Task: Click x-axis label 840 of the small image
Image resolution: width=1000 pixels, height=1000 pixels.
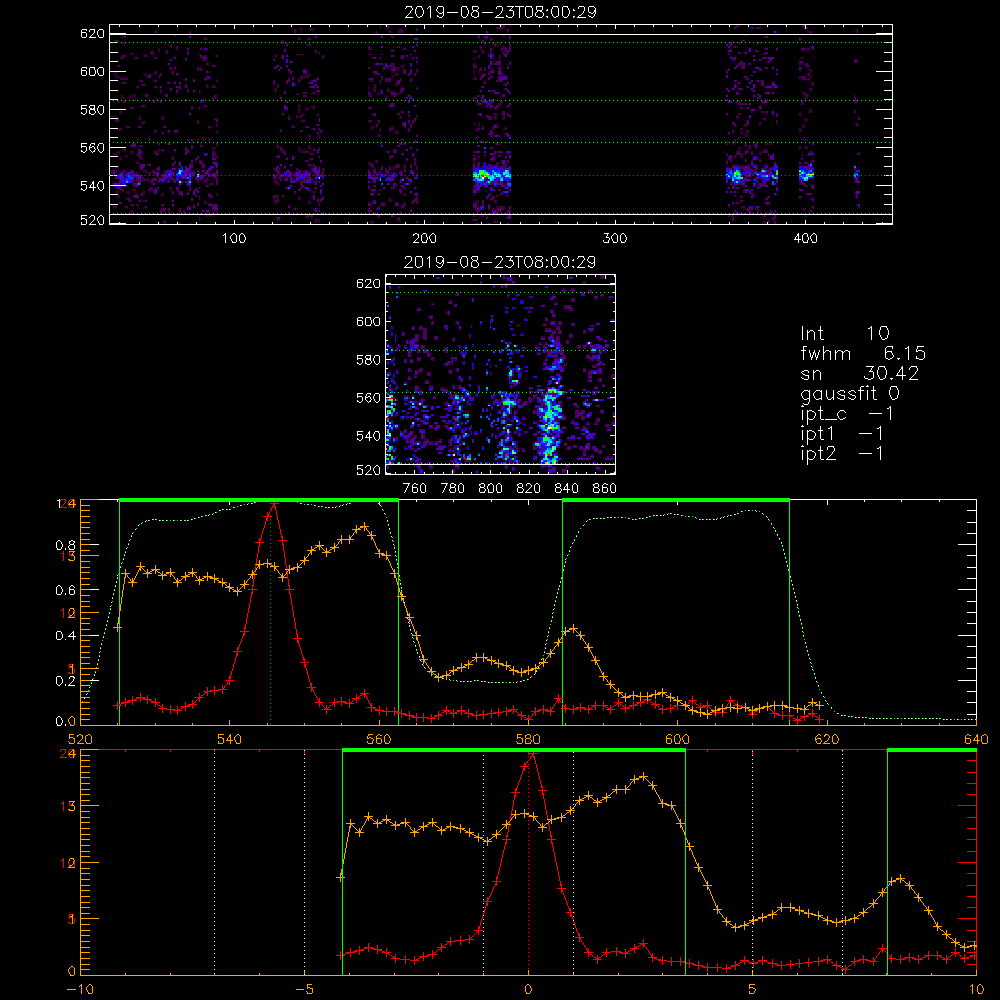Action: click(566, 489)
